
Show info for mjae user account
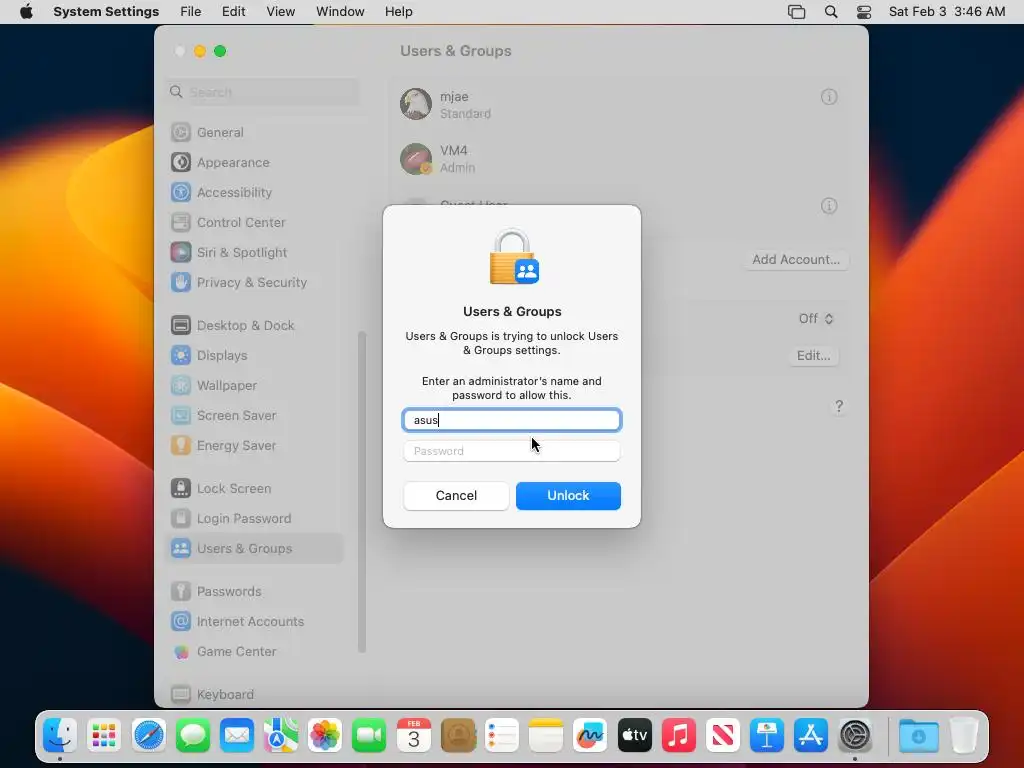(829, 97)
